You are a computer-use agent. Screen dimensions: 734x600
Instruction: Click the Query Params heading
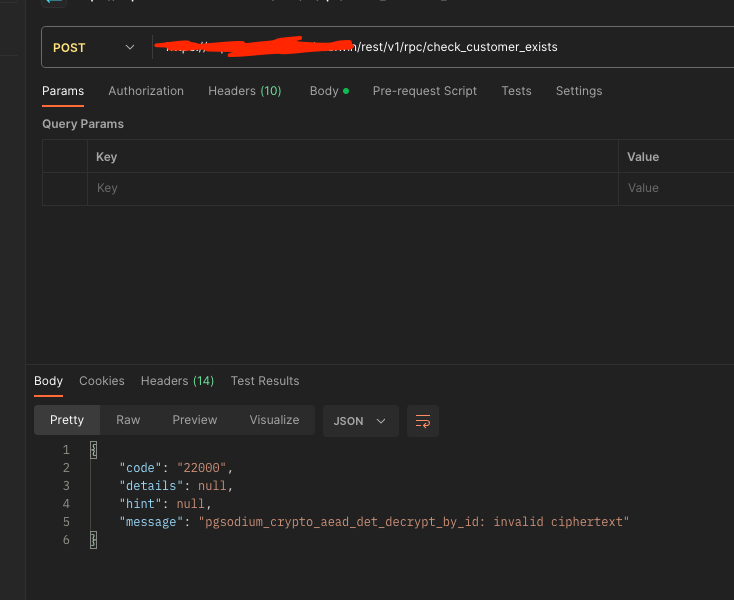coord(83,124)
